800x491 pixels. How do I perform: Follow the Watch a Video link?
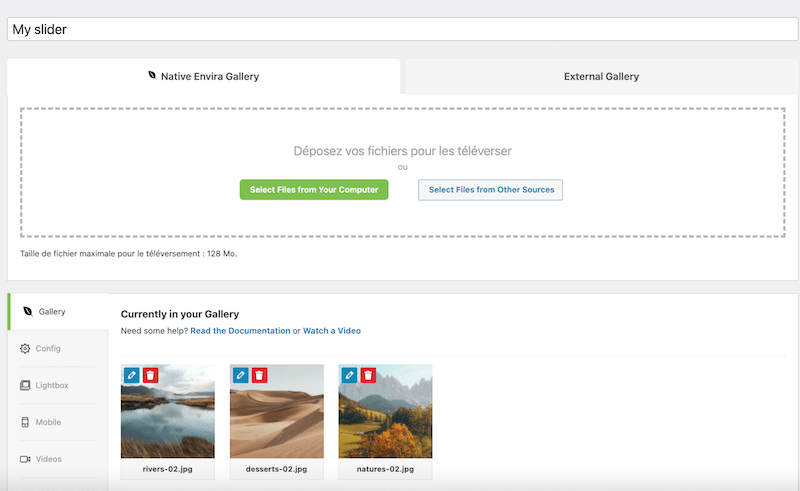[332, 331]
